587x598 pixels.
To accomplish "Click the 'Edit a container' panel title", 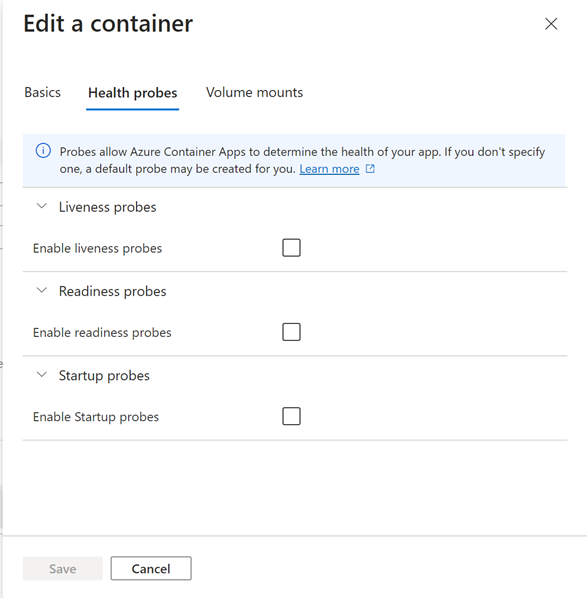I will coord(108,24).
